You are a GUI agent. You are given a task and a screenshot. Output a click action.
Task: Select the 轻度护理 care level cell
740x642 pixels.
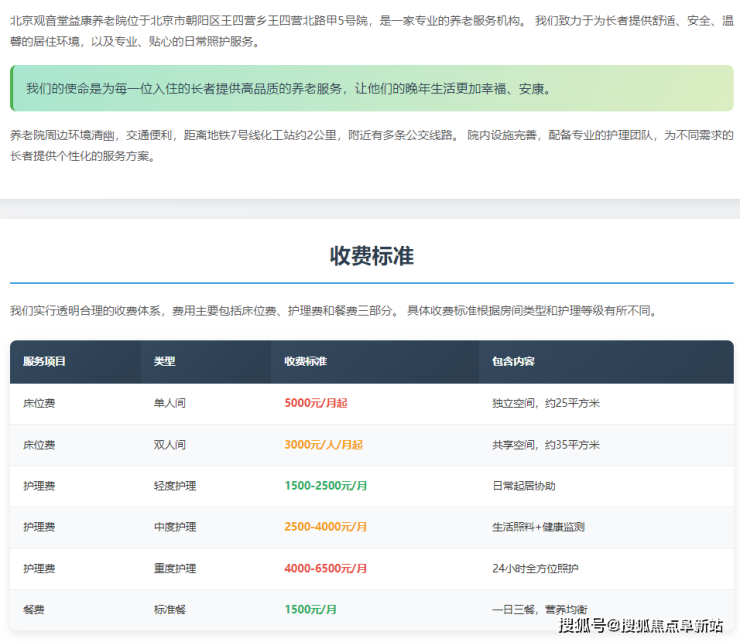[x=174, y=486]
